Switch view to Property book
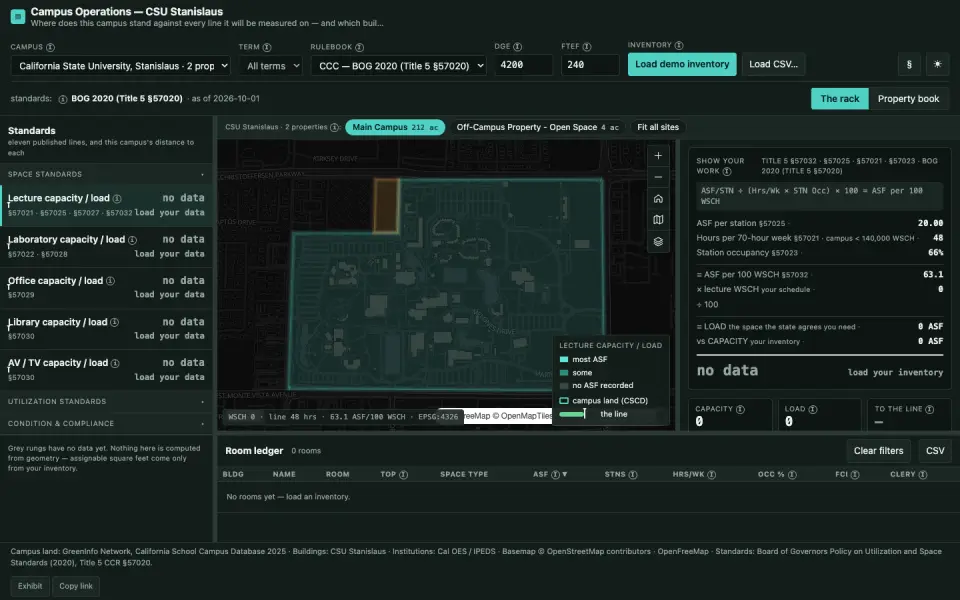Screen dimensions: 960x600 908,99
